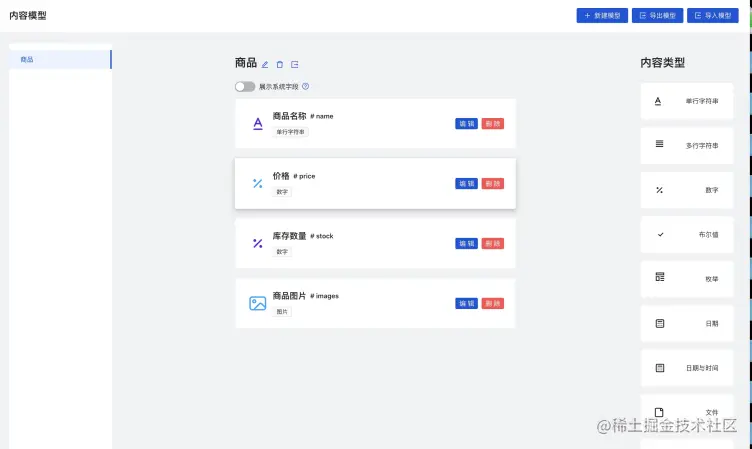Click the percent icon in 数字 type card

(x=659, y=190)
